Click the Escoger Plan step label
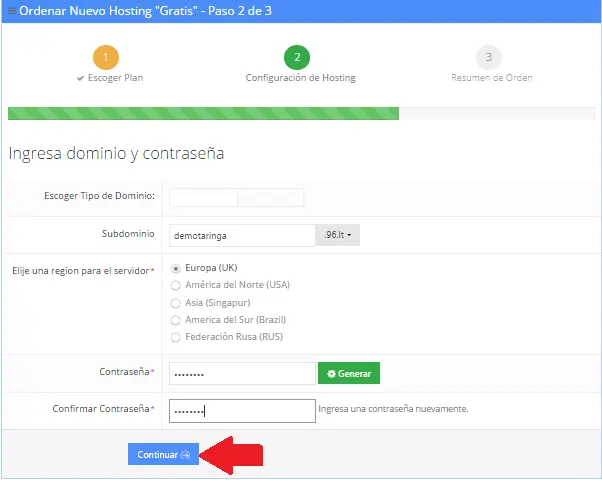Viewport: 602px width, 480px height. tap(115, 78)
